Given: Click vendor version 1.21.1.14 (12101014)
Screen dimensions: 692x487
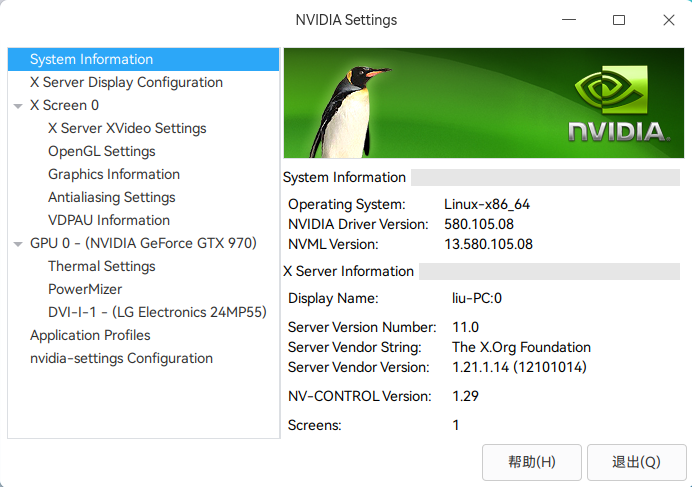Looking at the screenshot, I should click(x=519, y=367).
